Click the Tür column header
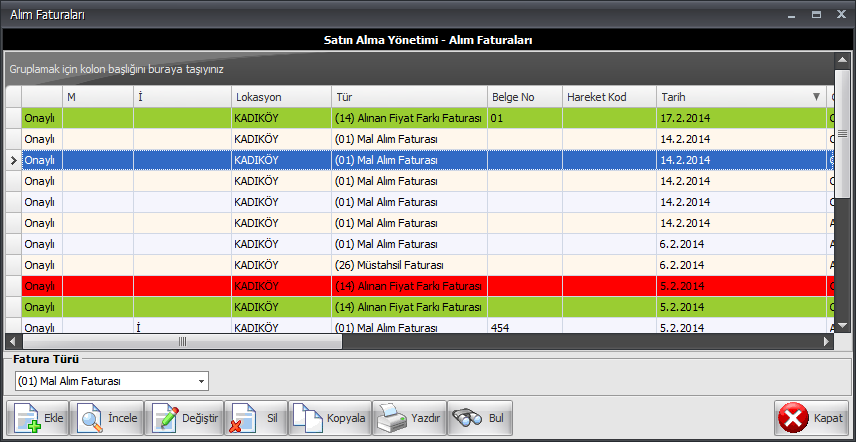This screenshot has width=856, height=442. (x=409, y=97)
